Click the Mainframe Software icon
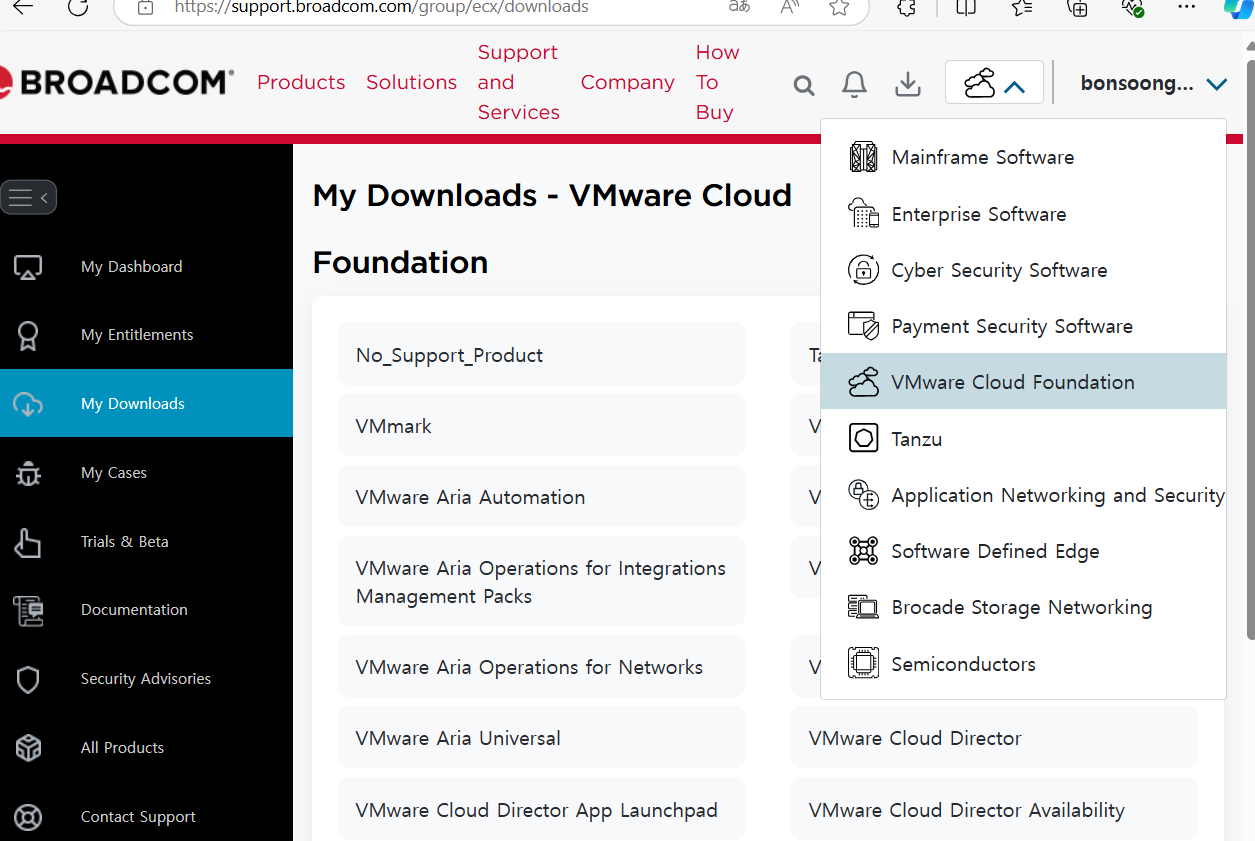 pos(863,157)
